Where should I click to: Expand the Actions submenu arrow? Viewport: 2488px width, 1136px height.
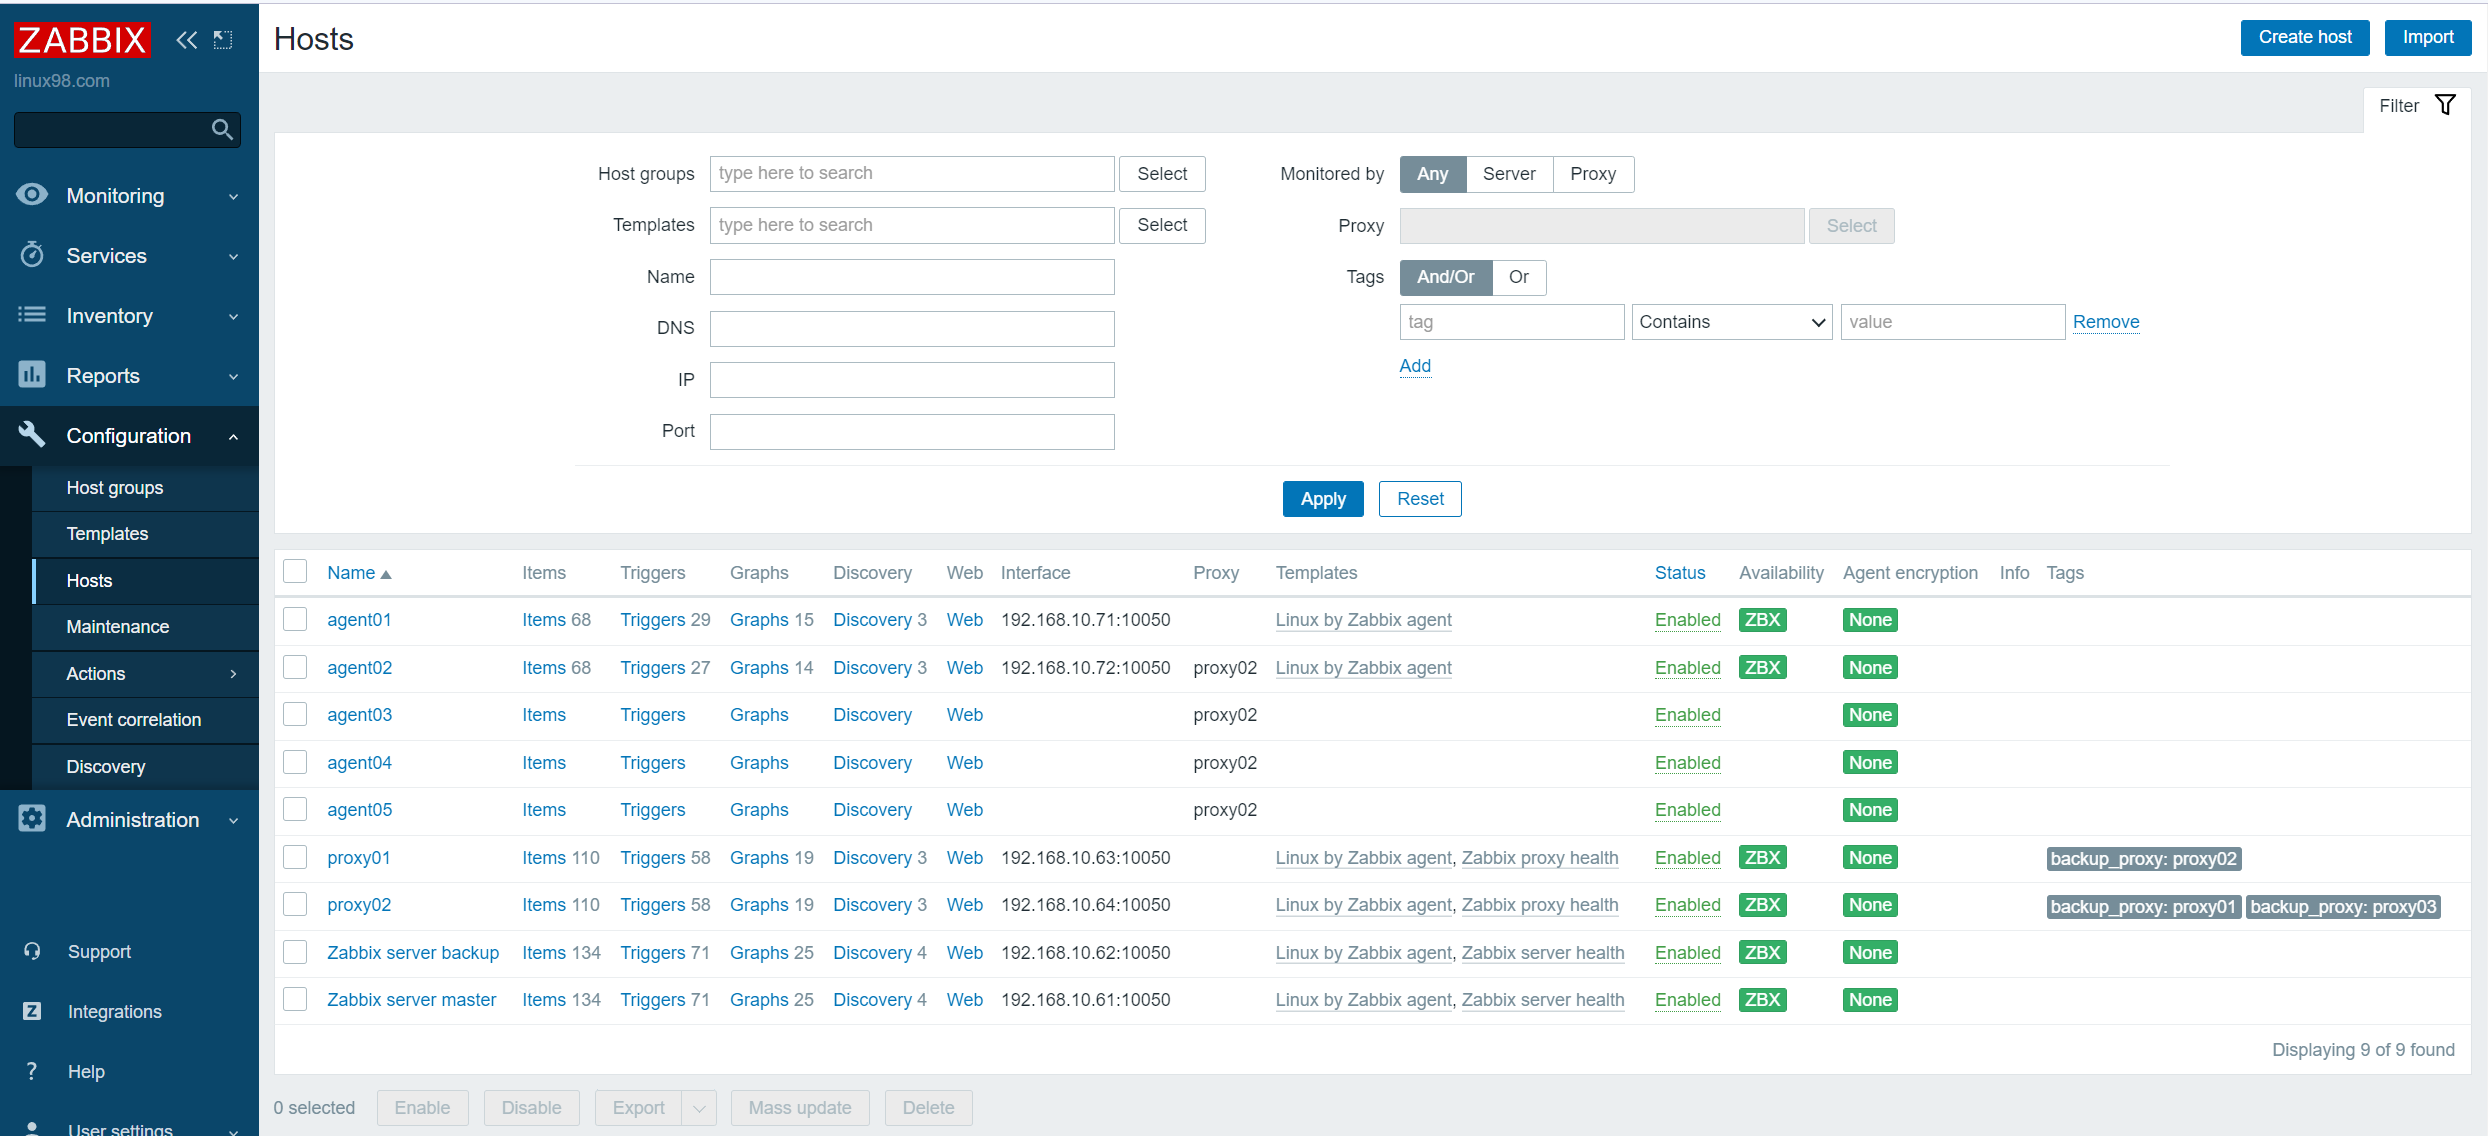coord(233,673)
